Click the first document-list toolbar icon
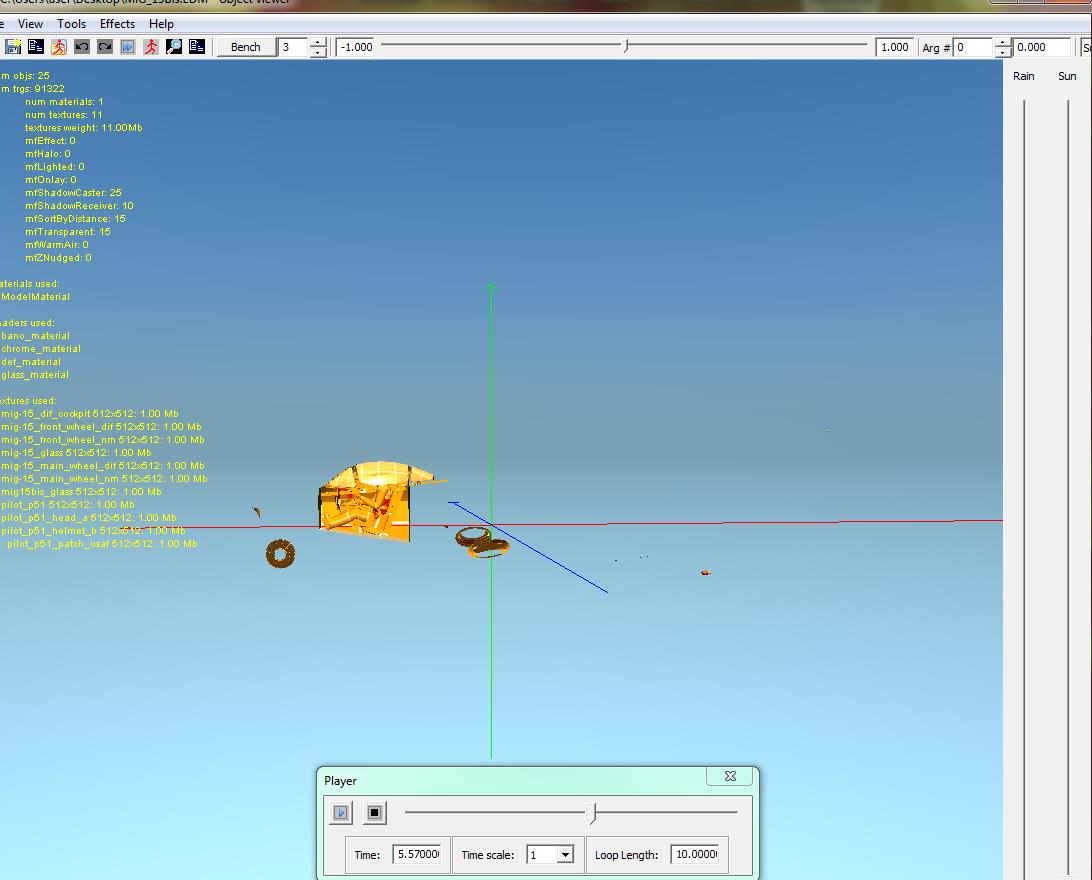Image resolution: width=1092 pixels, height=880 pixels. pos(36,47)
